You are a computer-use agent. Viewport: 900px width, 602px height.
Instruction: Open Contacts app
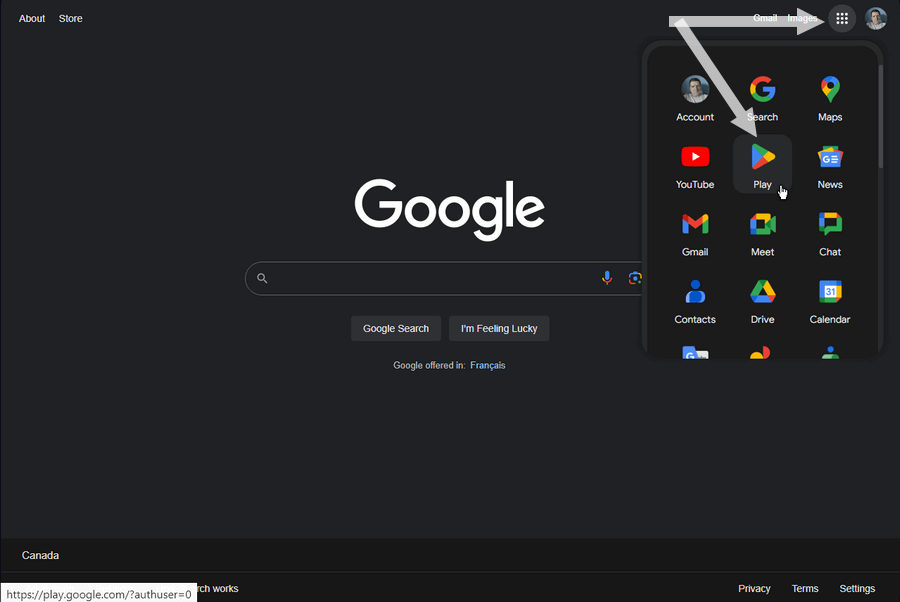point(695,301)
